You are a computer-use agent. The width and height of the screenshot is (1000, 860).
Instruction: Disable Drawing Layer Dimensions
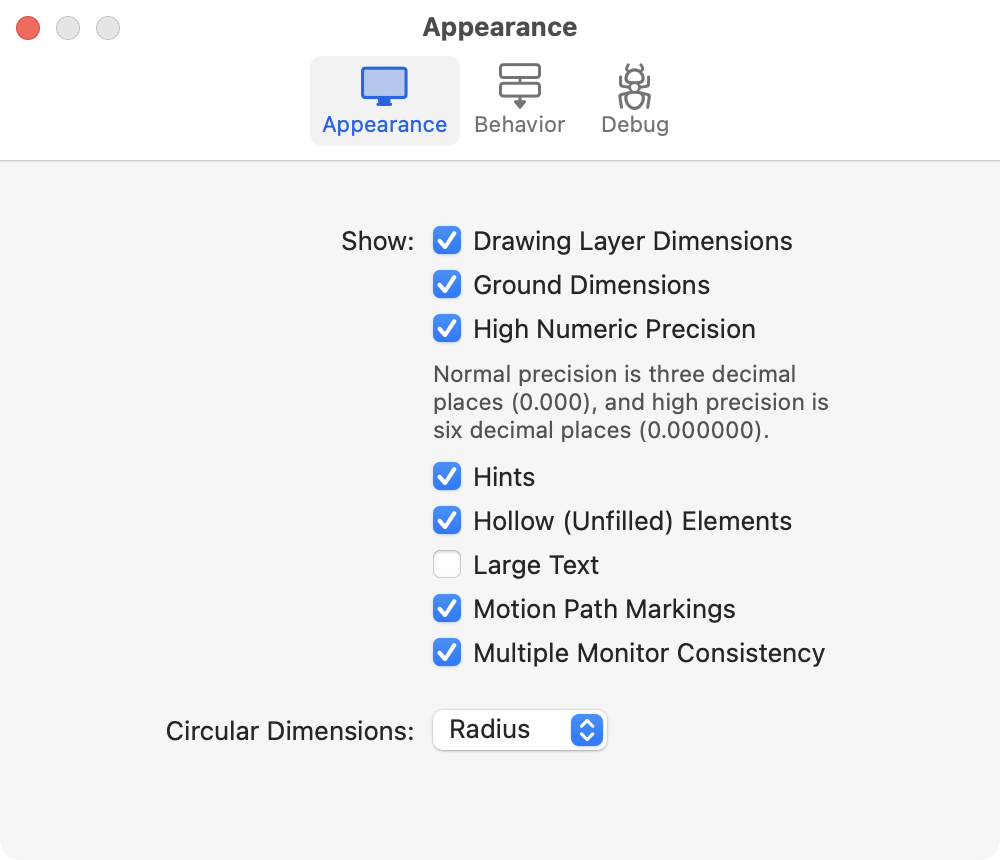[x=447, y=240]
